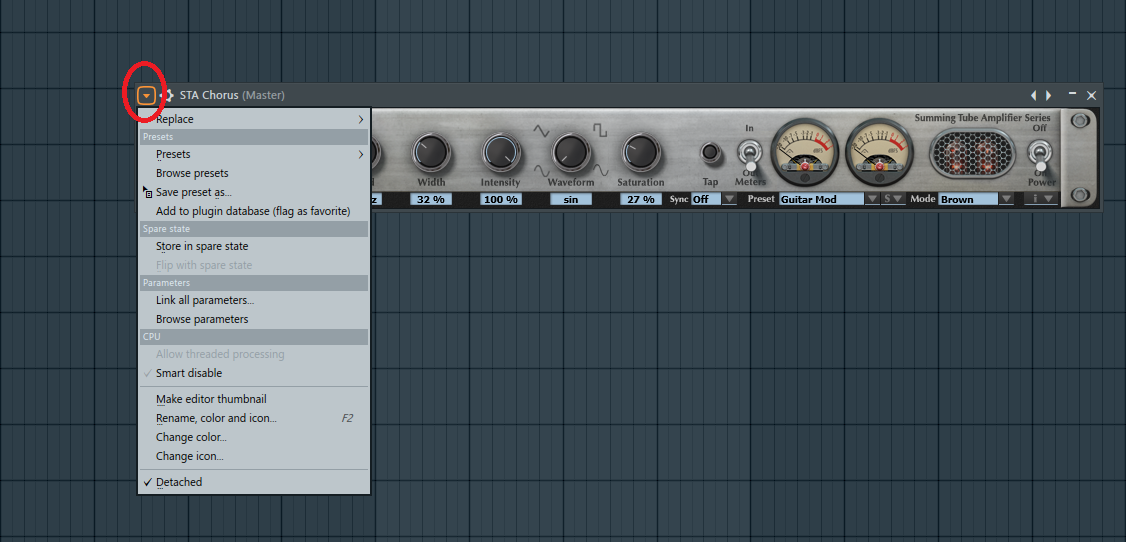Click the Guitar Mod preset name field
Screen dimensions: 1126x542
822,200
